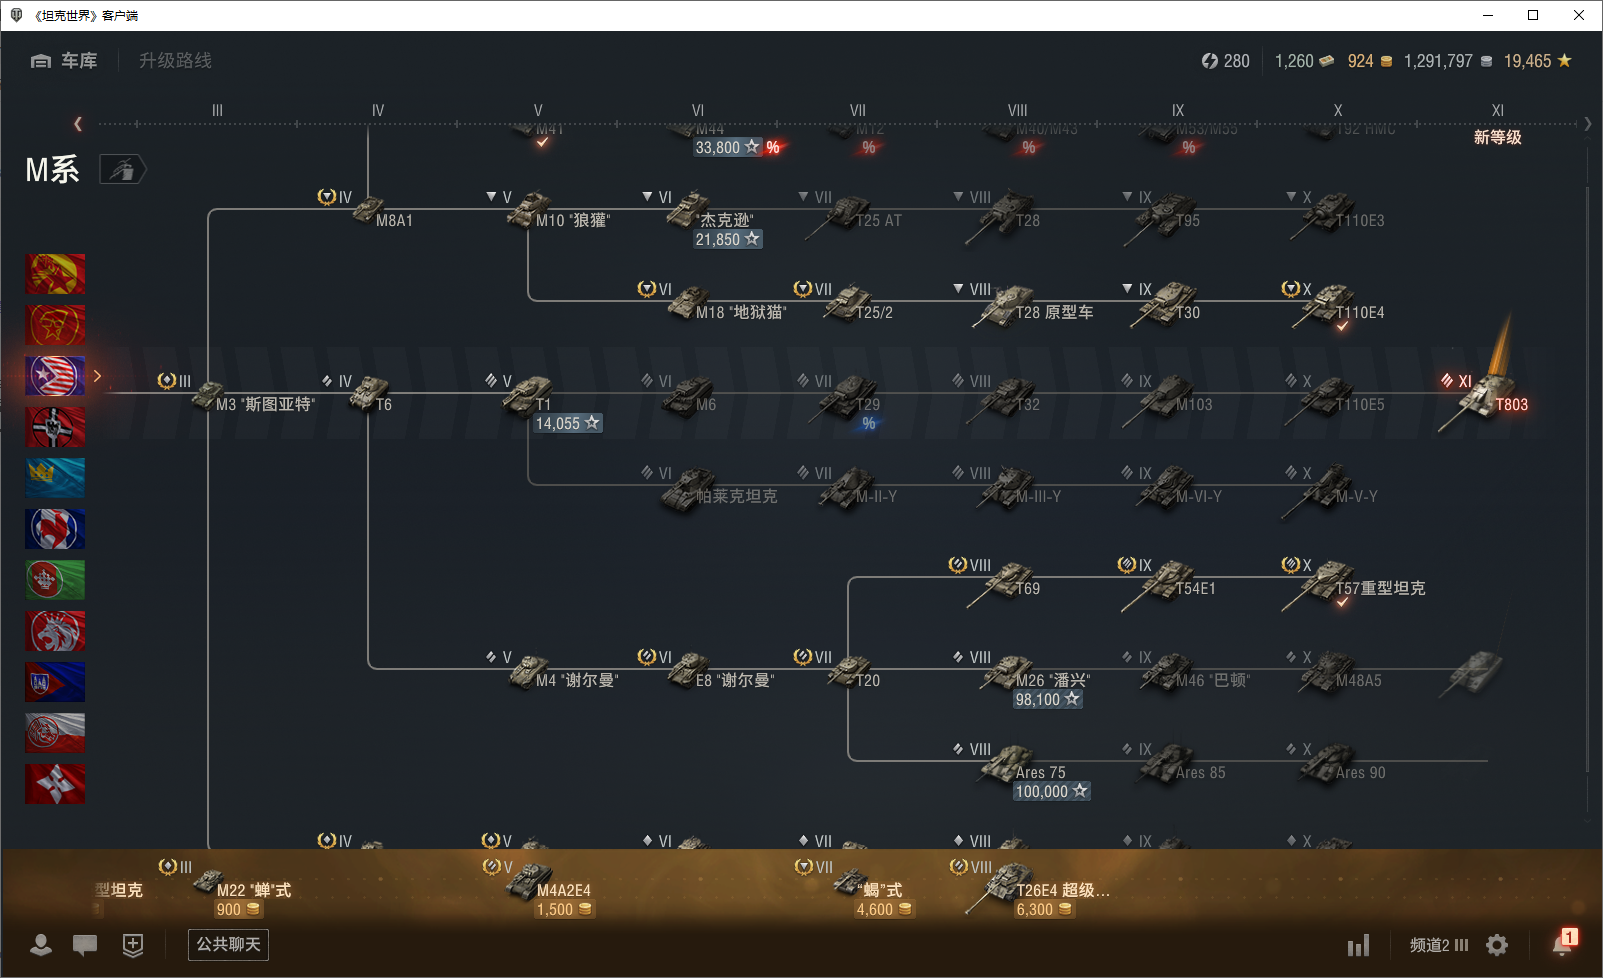
Task: Open the statistics bar-chart icon
Action: coord(1358,945)
